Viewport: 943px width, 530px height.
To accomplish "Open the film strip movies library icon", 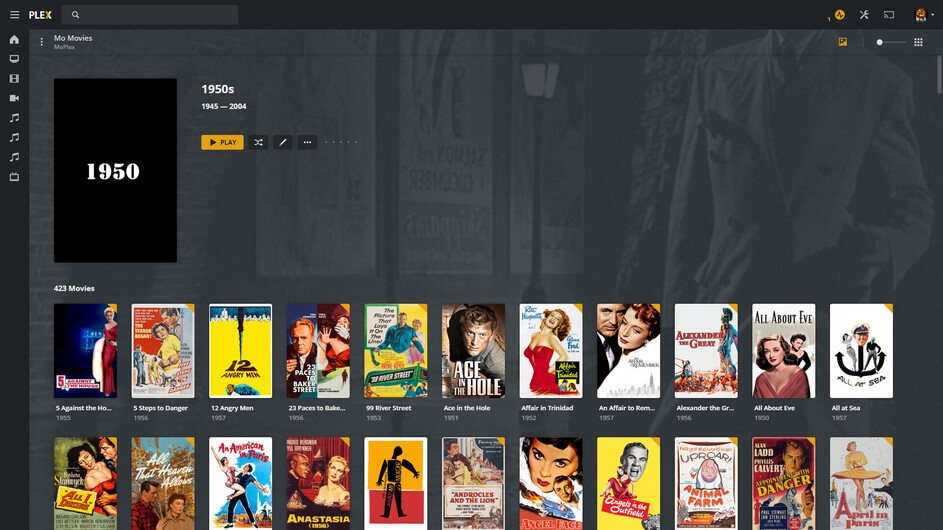I will (x=14, y=79).
